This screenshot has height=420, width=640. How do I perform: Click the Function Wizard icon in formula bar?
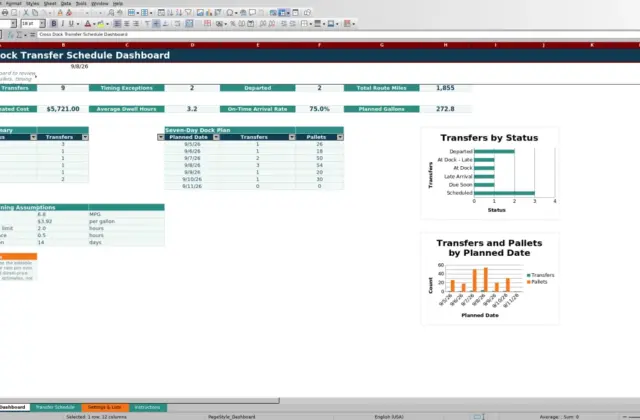[11, 35]
